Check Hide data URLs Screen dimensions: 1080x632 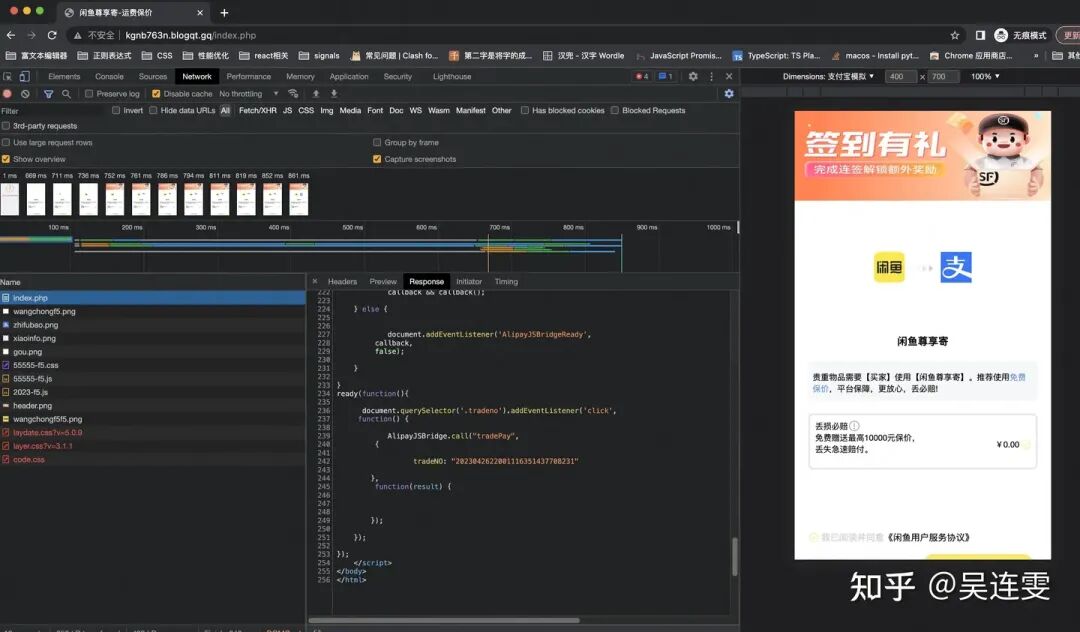click(153, 110)
